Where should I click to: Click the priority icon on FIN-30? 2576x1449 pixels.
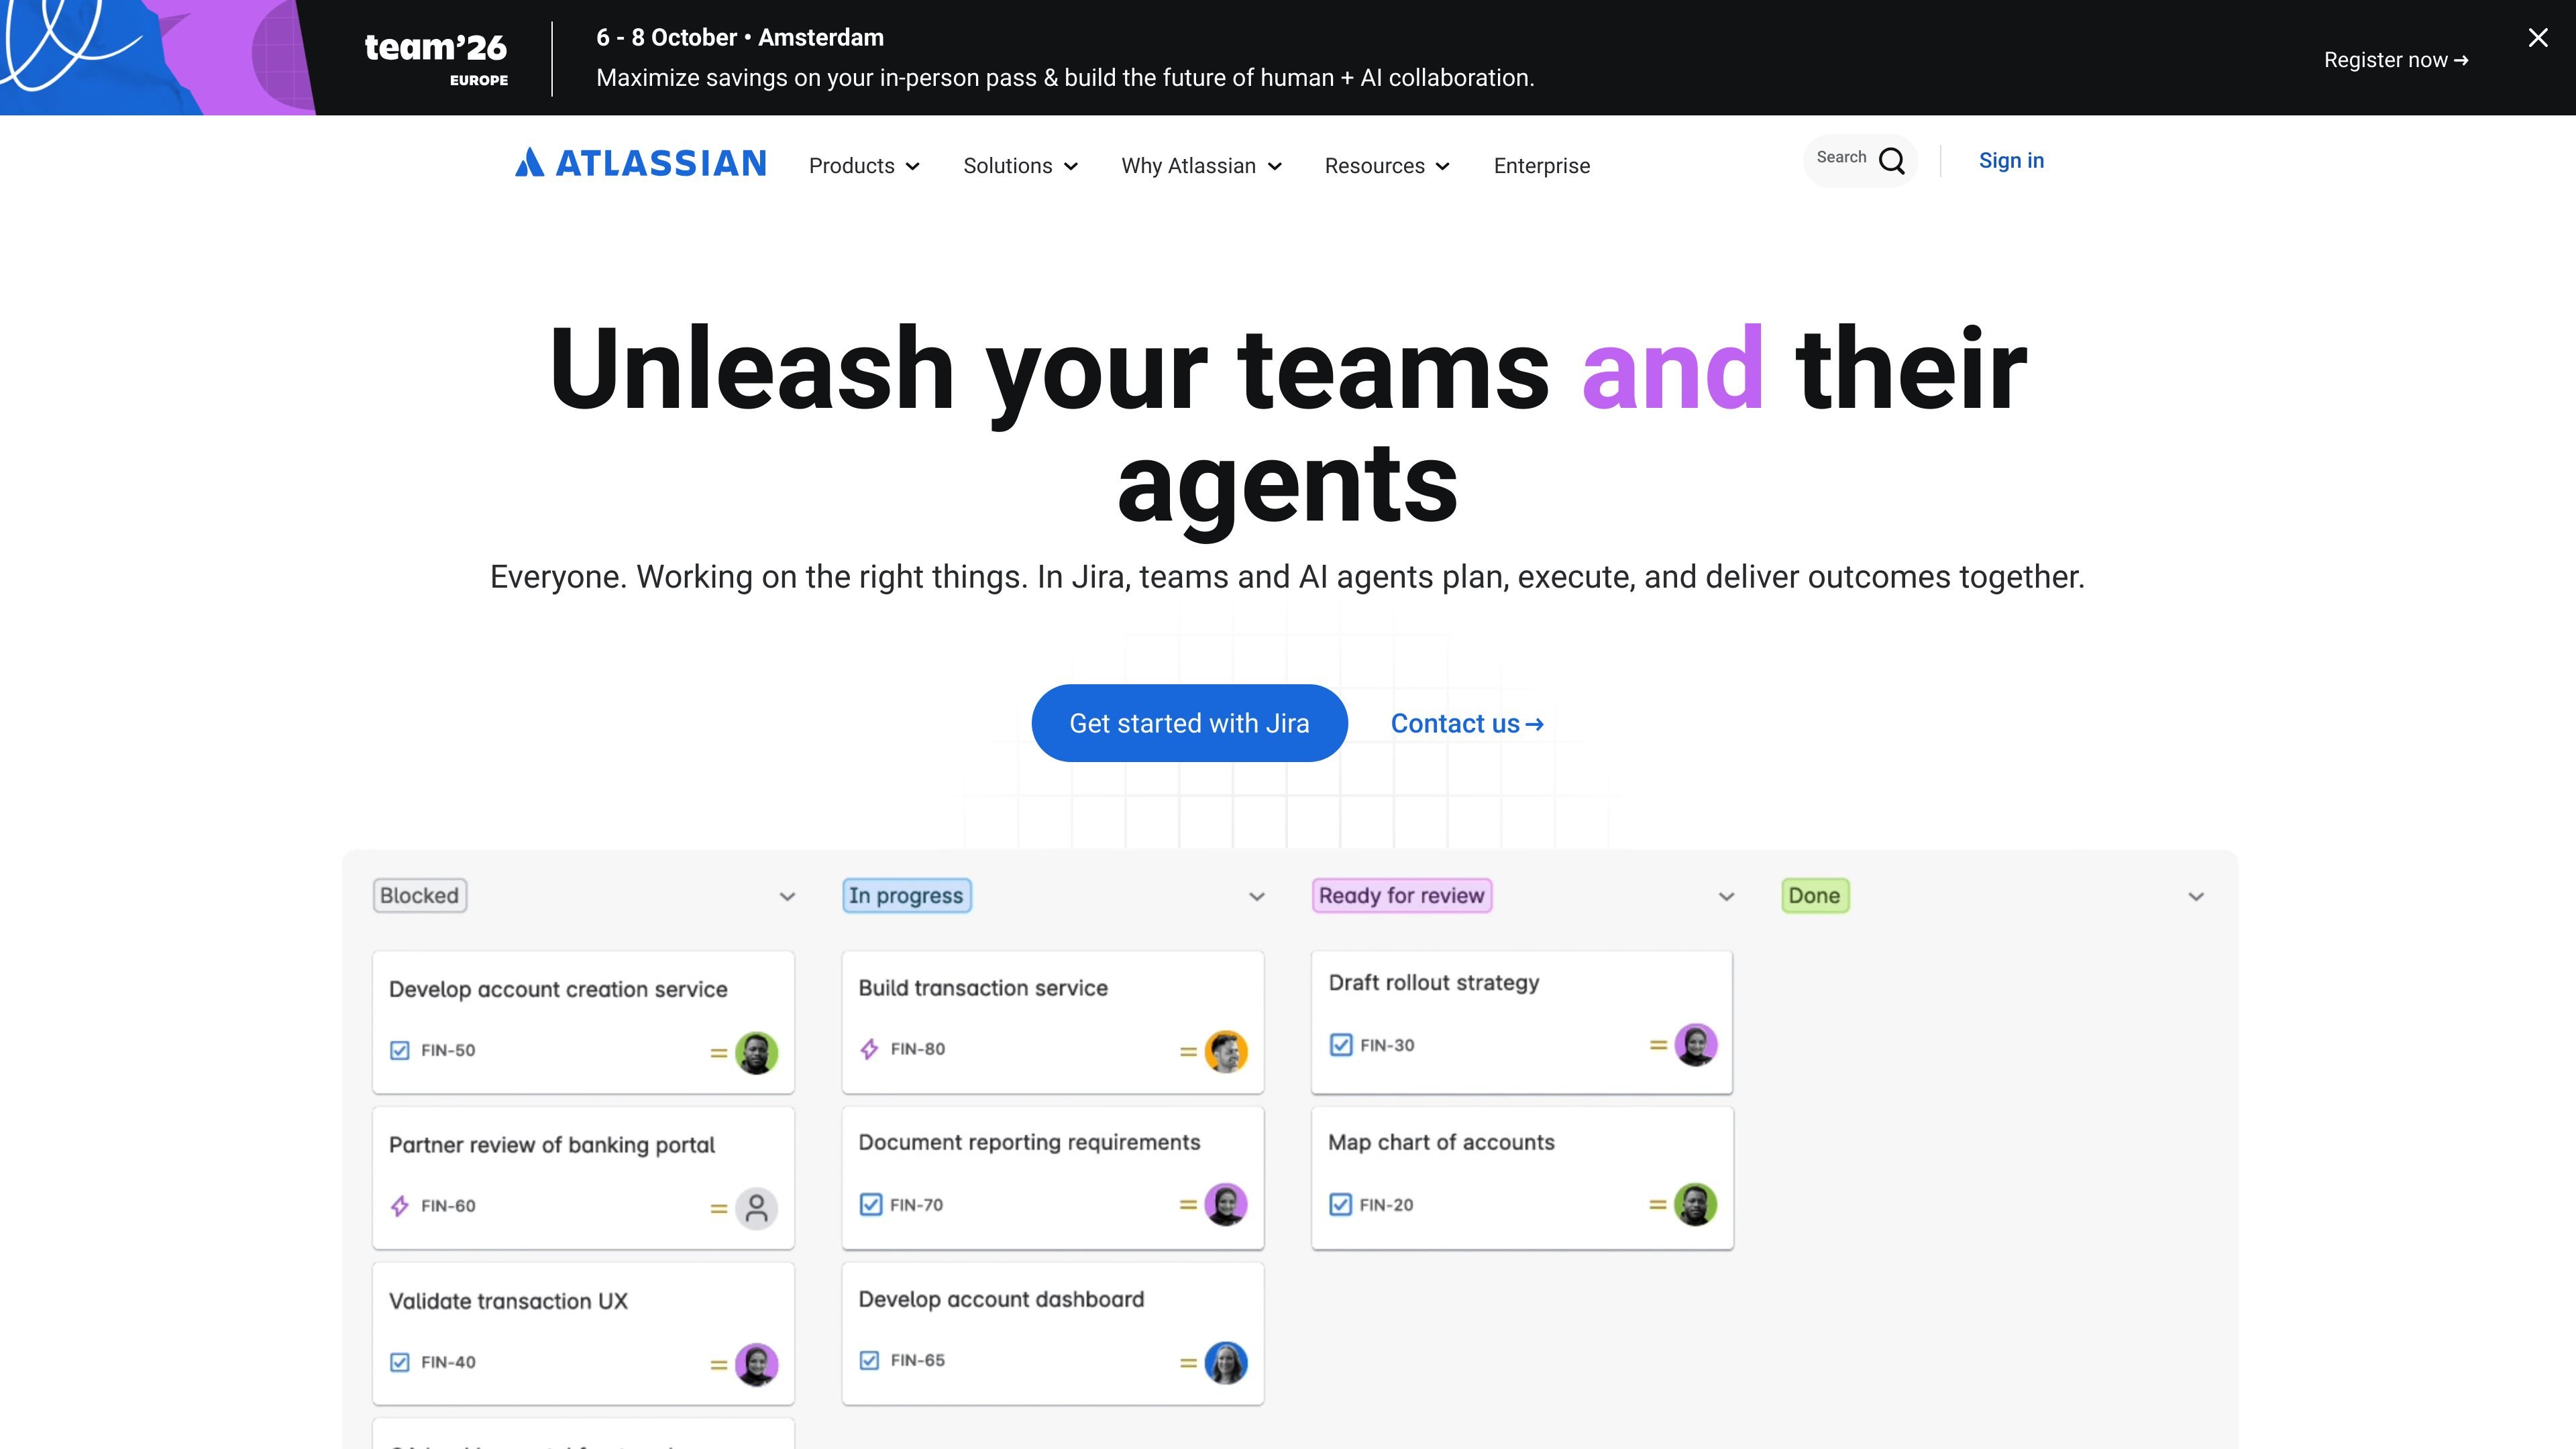tap(1658, 1045)
